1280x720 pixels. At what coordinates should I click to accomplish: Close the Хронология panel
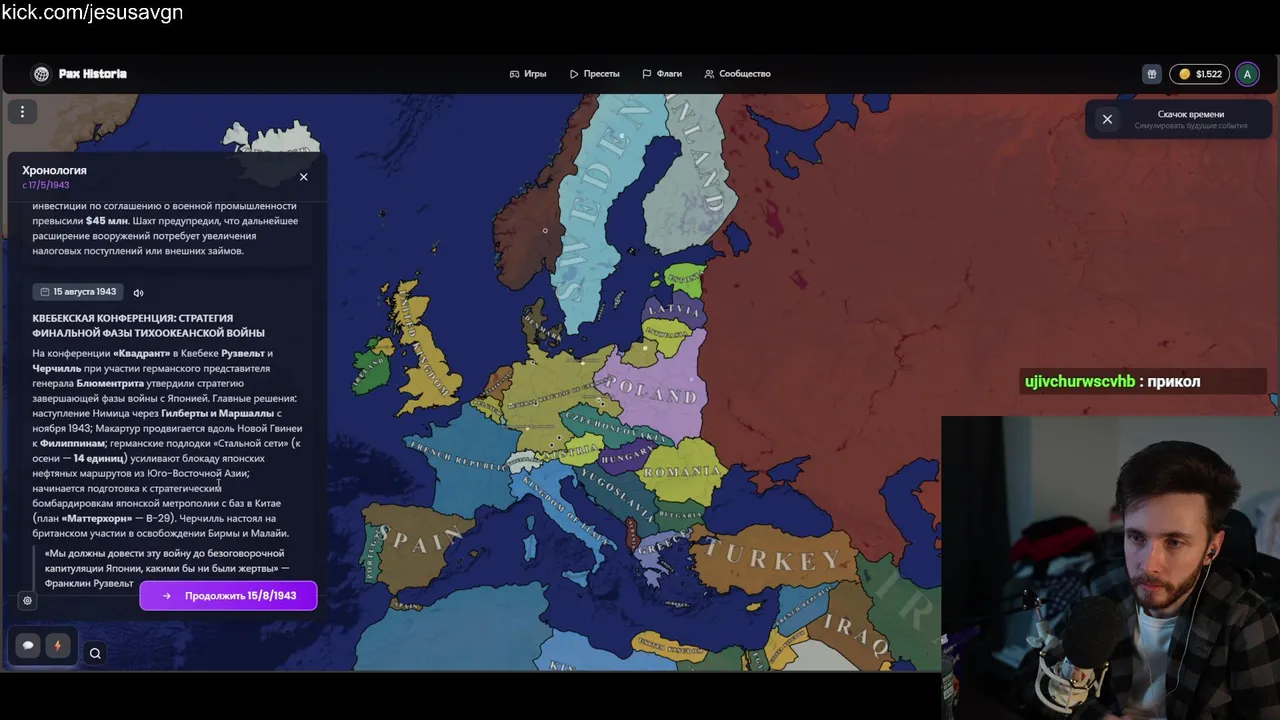click(x=304, y=177)
